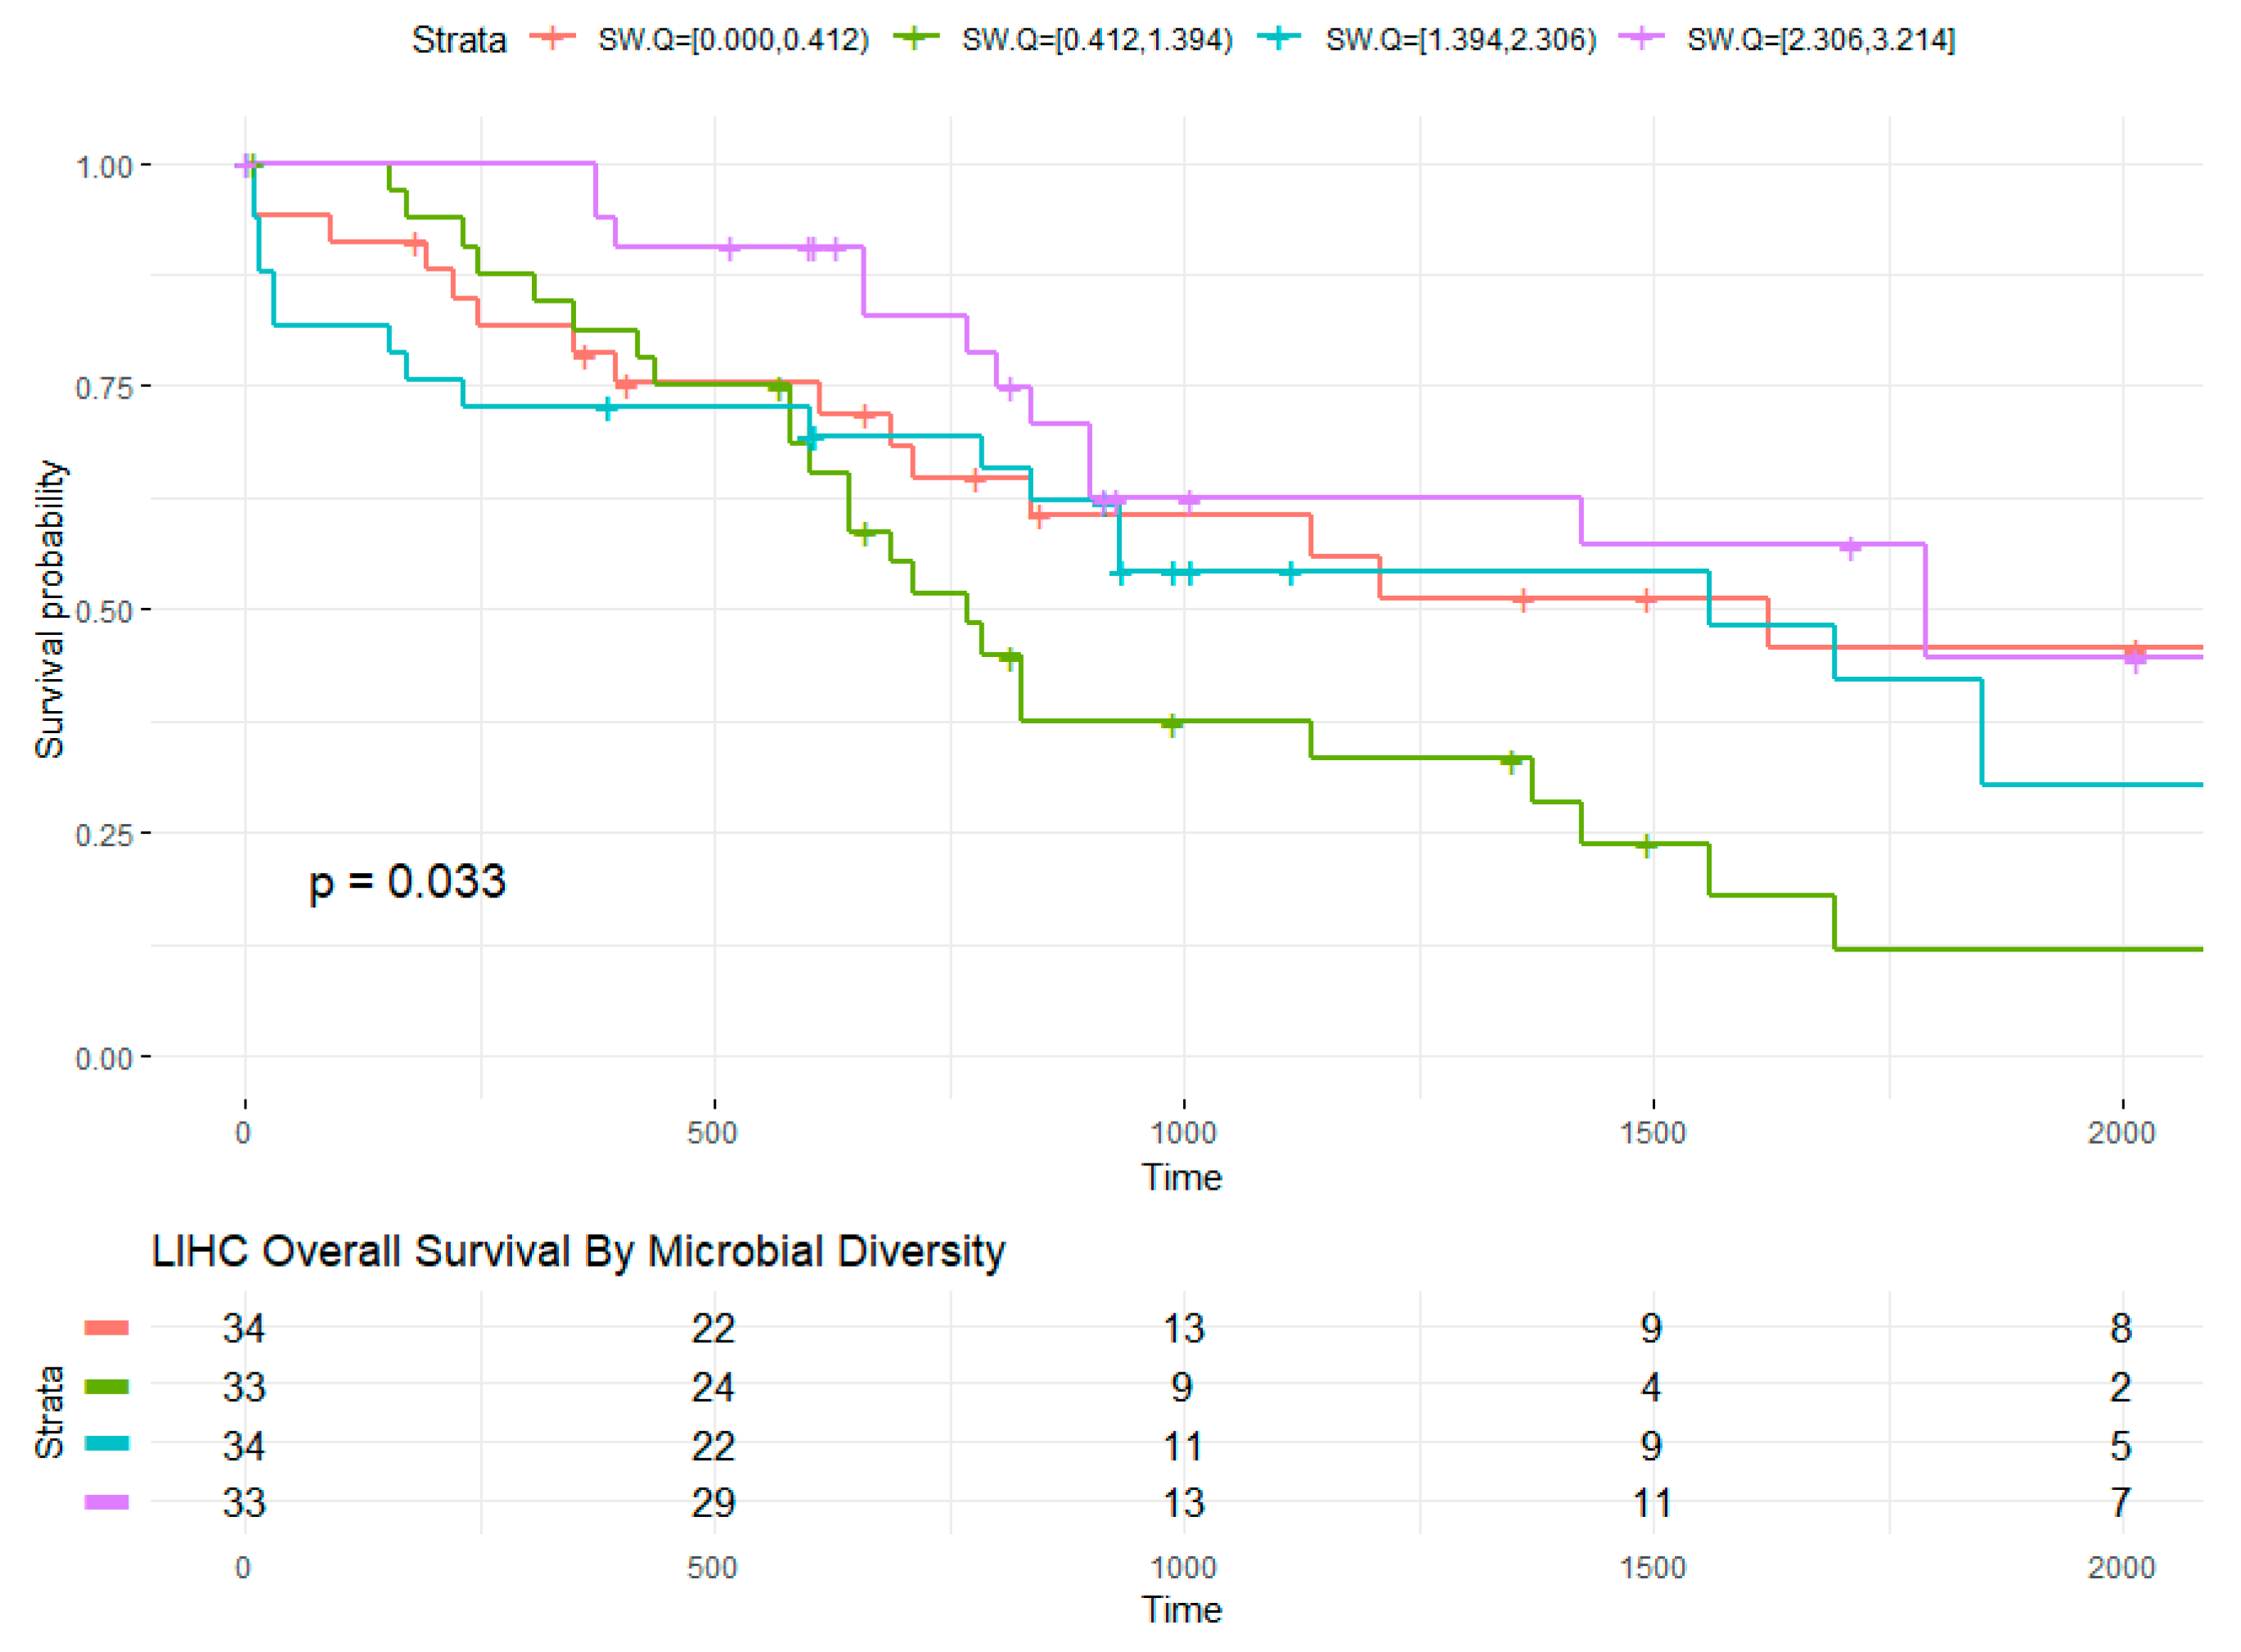This screenshot has width=2241, height=1652.
Task: Click the Strata legend title at top
Action: 459,40
